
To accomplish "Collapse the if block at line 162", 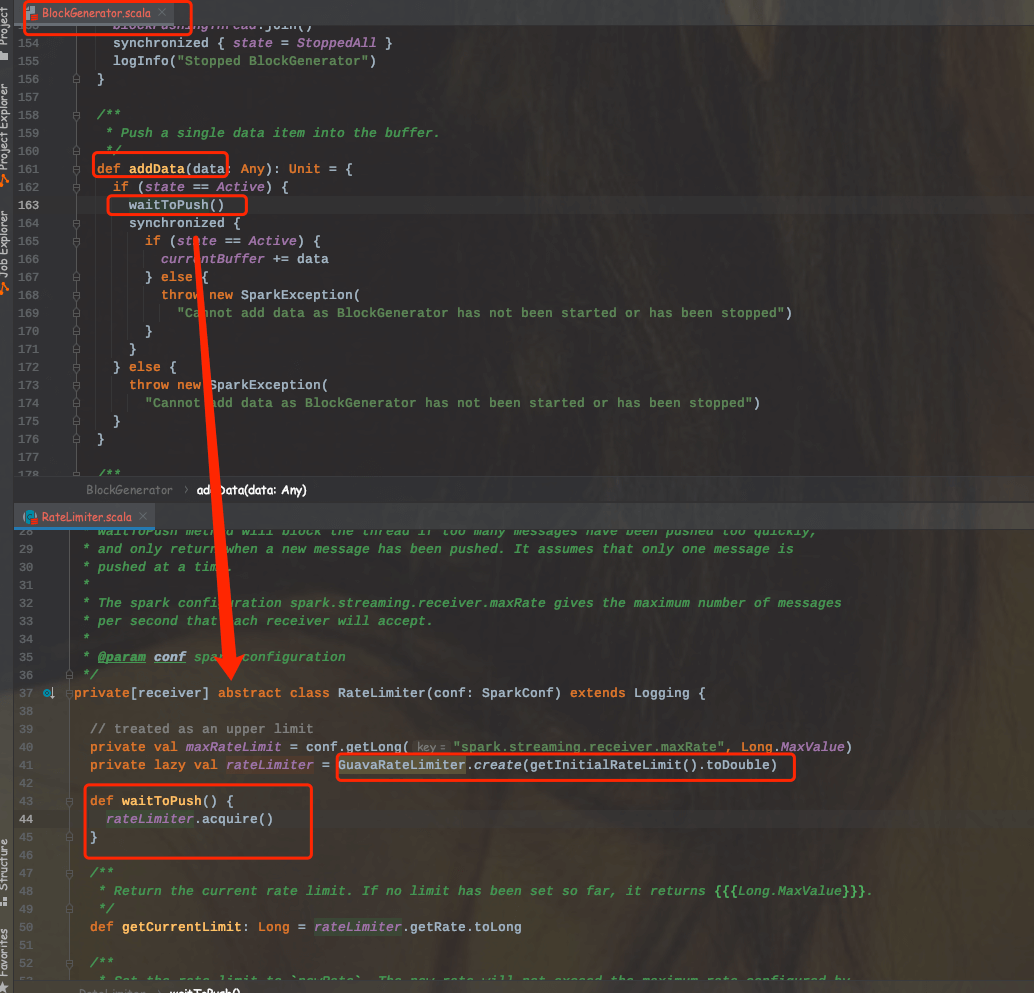I will (76, 187).
